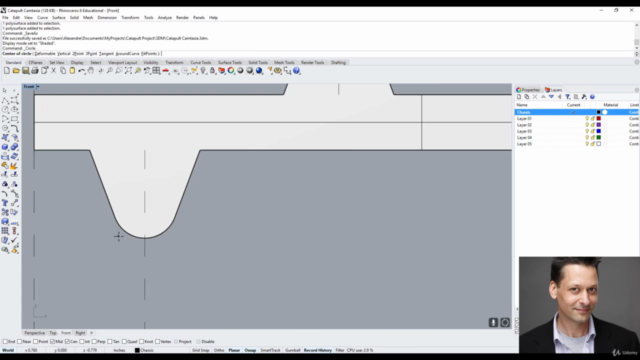Switch to the Right viewport tab

[x=80, y=333]
